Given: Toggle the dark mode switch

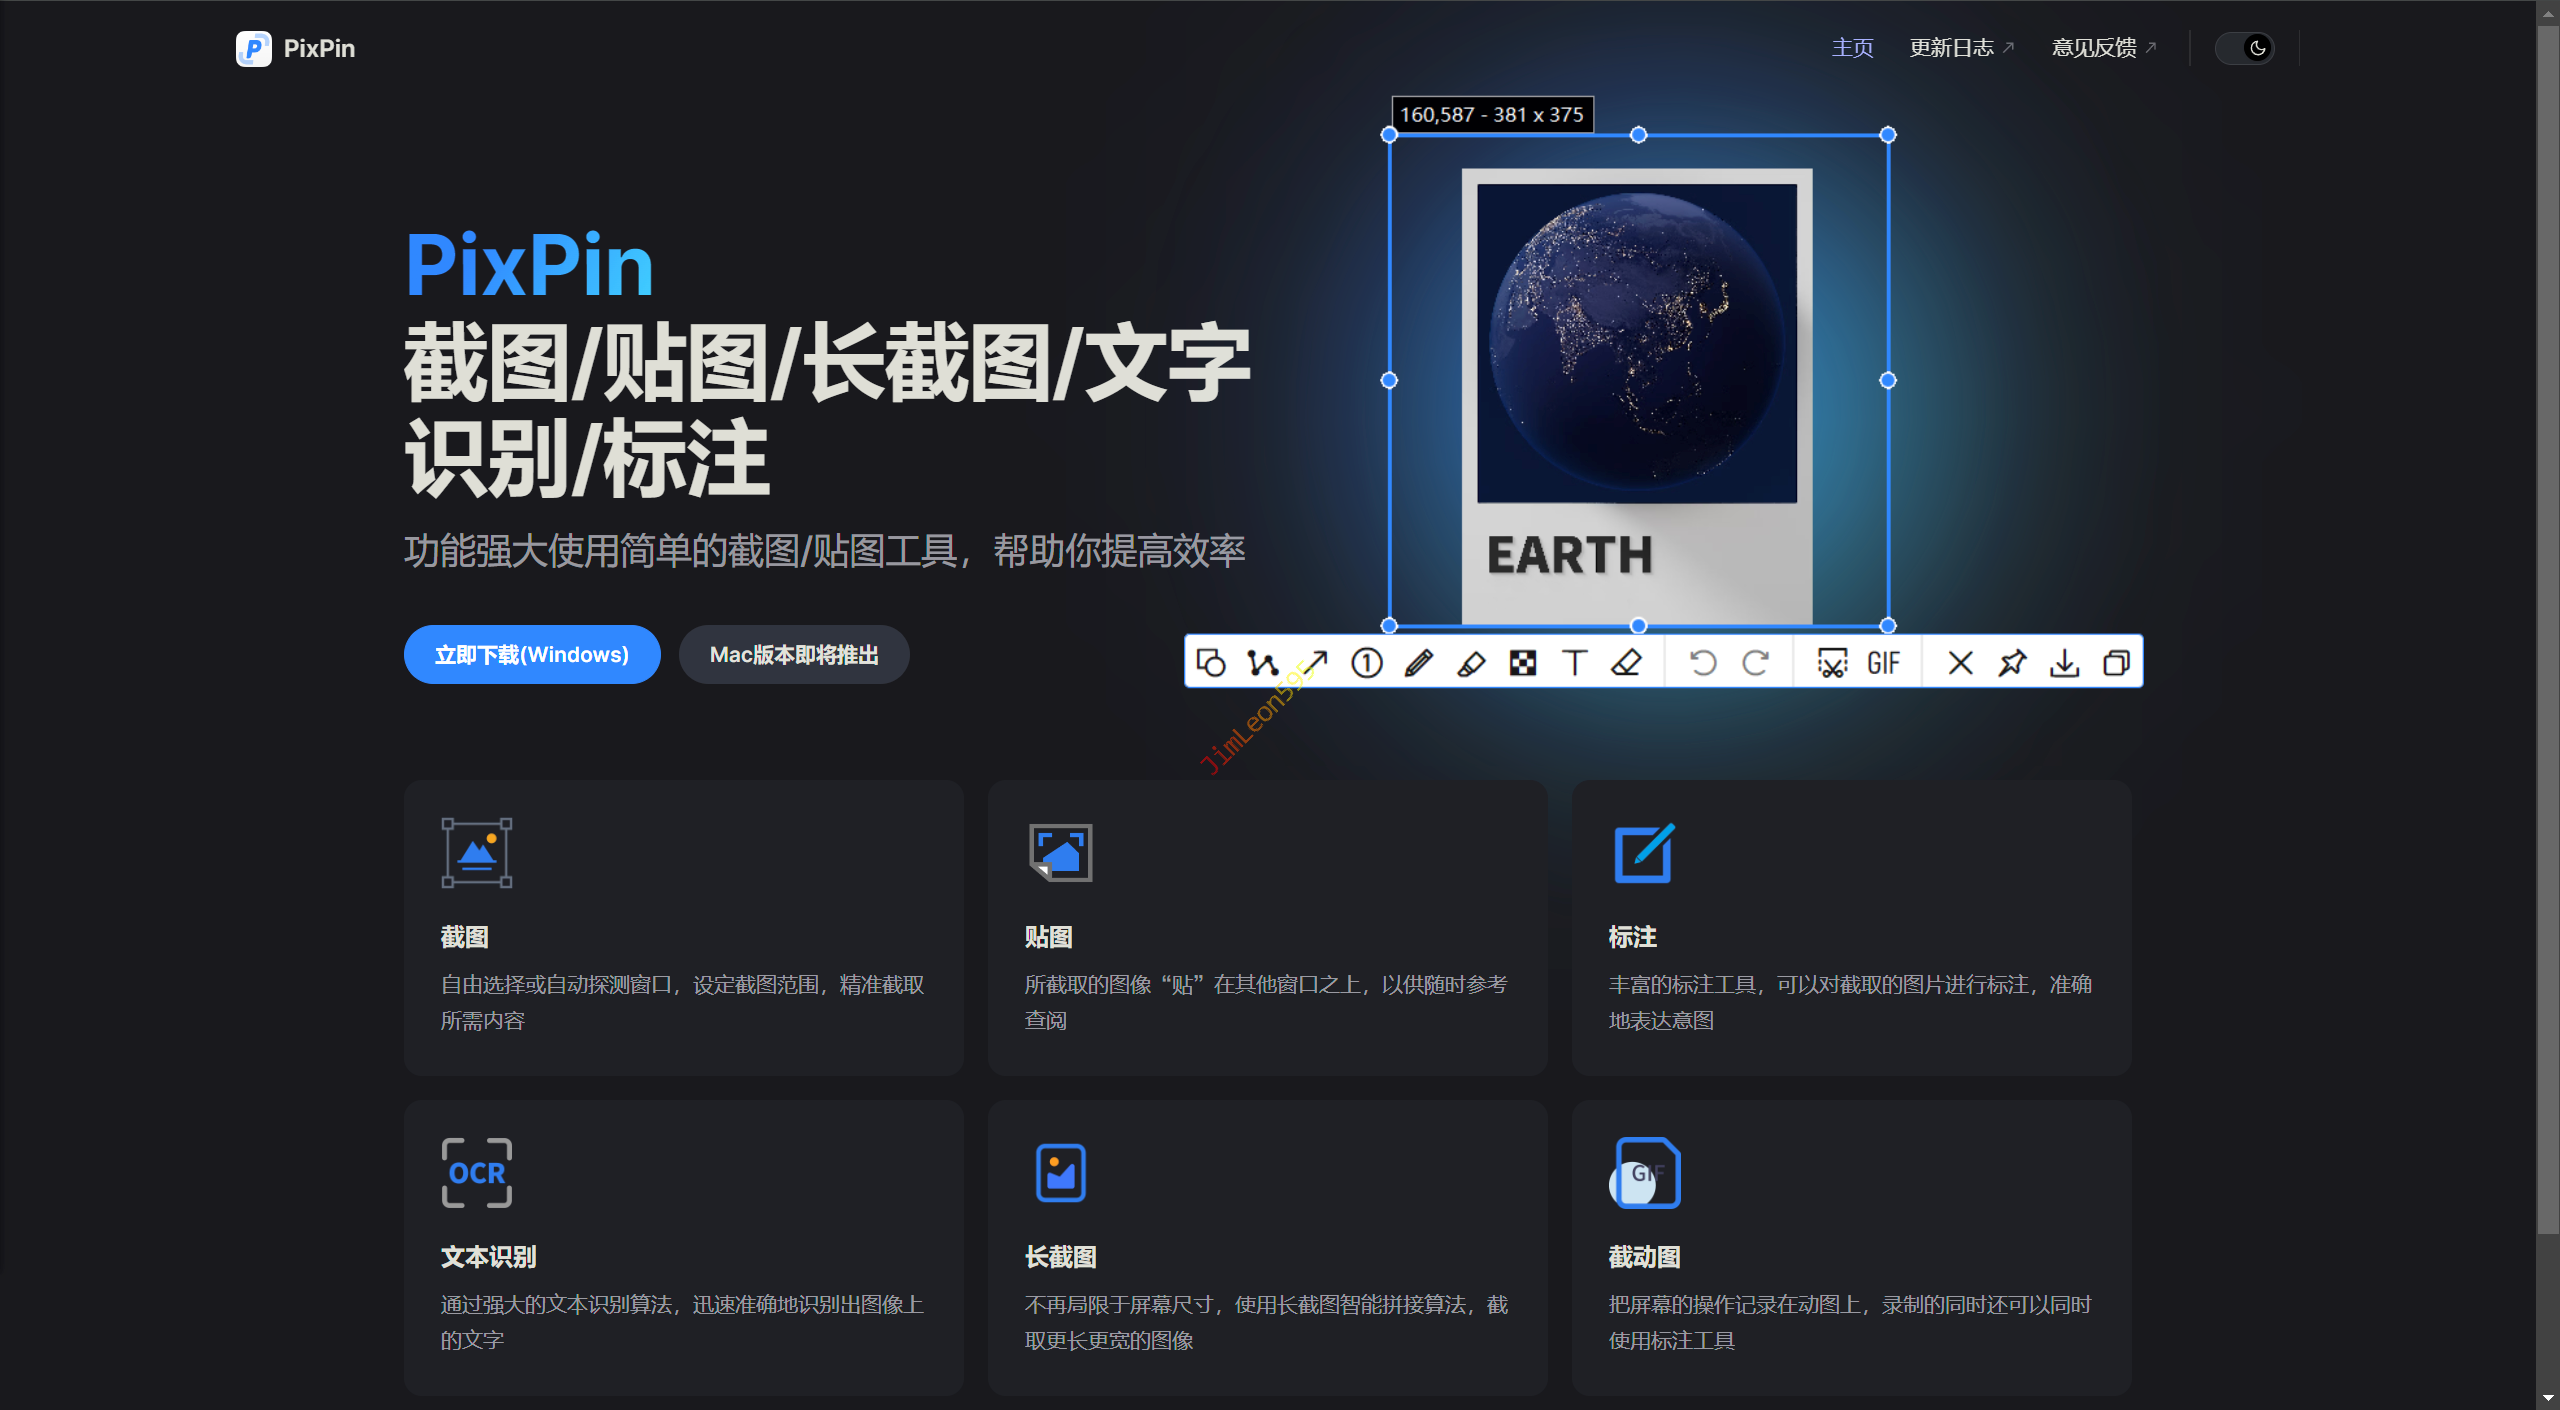Looking at the screenshot, I should [2245, 48].
